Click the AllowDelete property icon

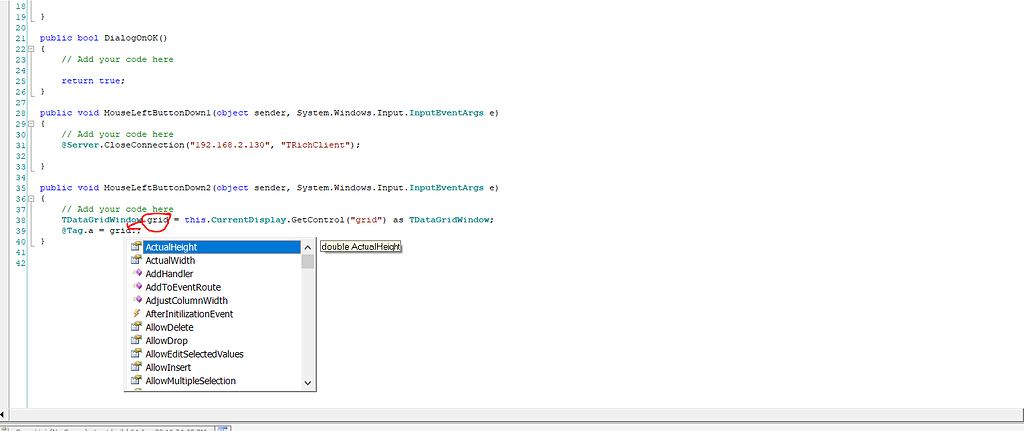coord(136,327)
